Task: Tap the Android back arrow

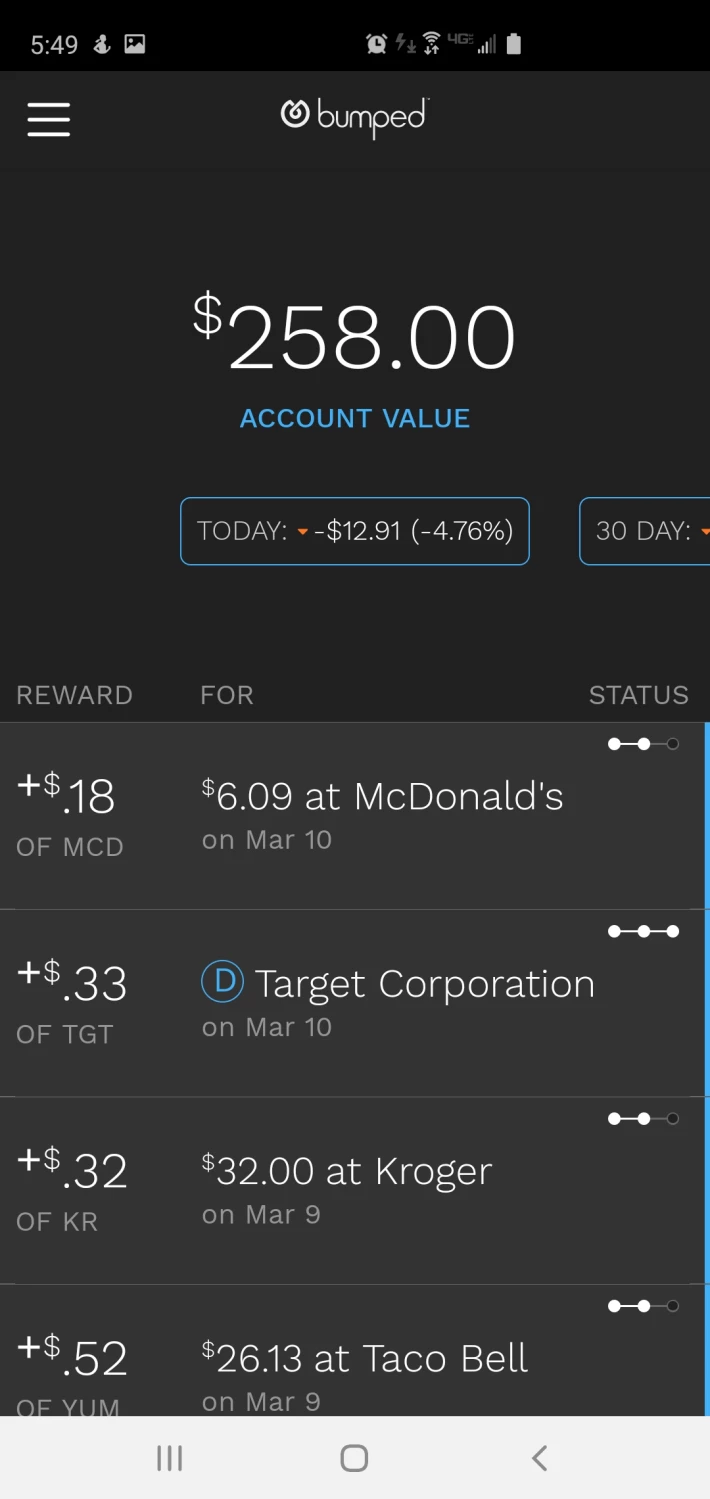Action: pyautogui.click(x=539, y=1458)
